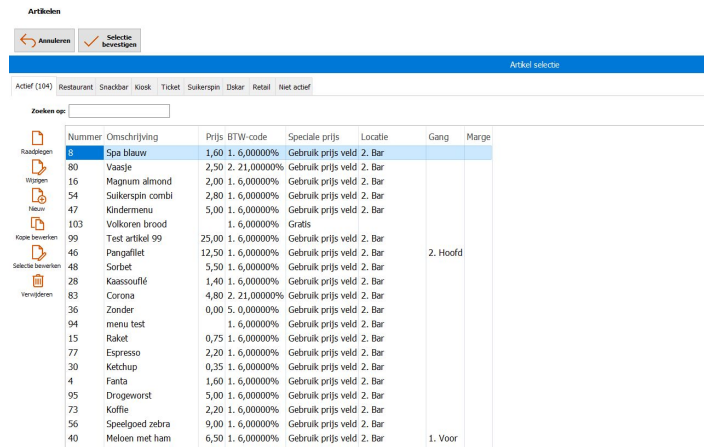Open Selectie bewerken icon

coord(37,253)
